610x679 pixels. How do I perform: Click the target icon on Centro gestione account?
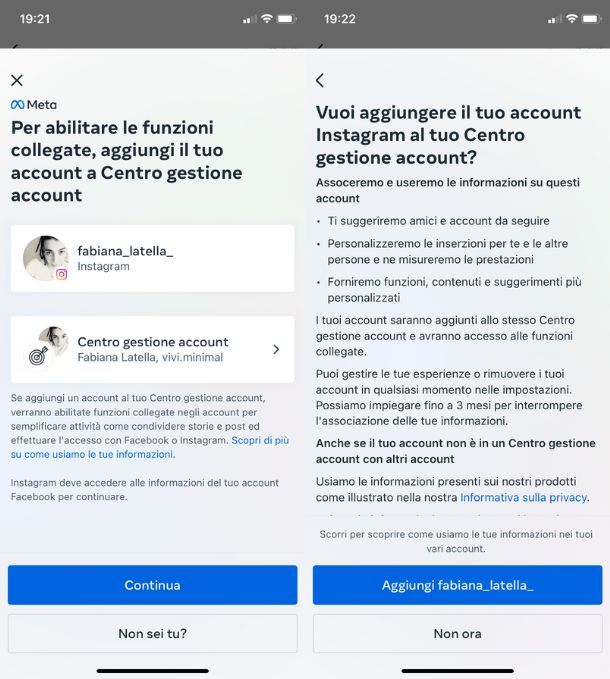(x=38, y=356)
